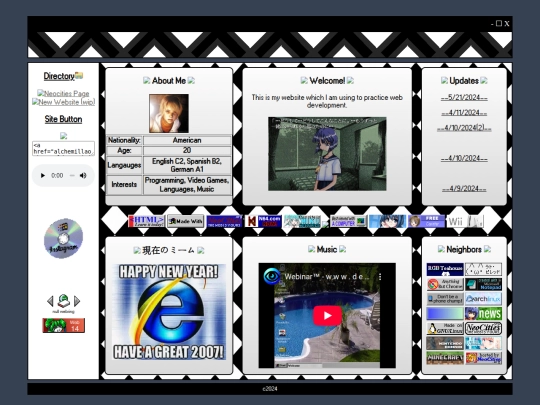Click the Best viewed with a Computer badge
The image size is (540, 405).
pos(348,221)
